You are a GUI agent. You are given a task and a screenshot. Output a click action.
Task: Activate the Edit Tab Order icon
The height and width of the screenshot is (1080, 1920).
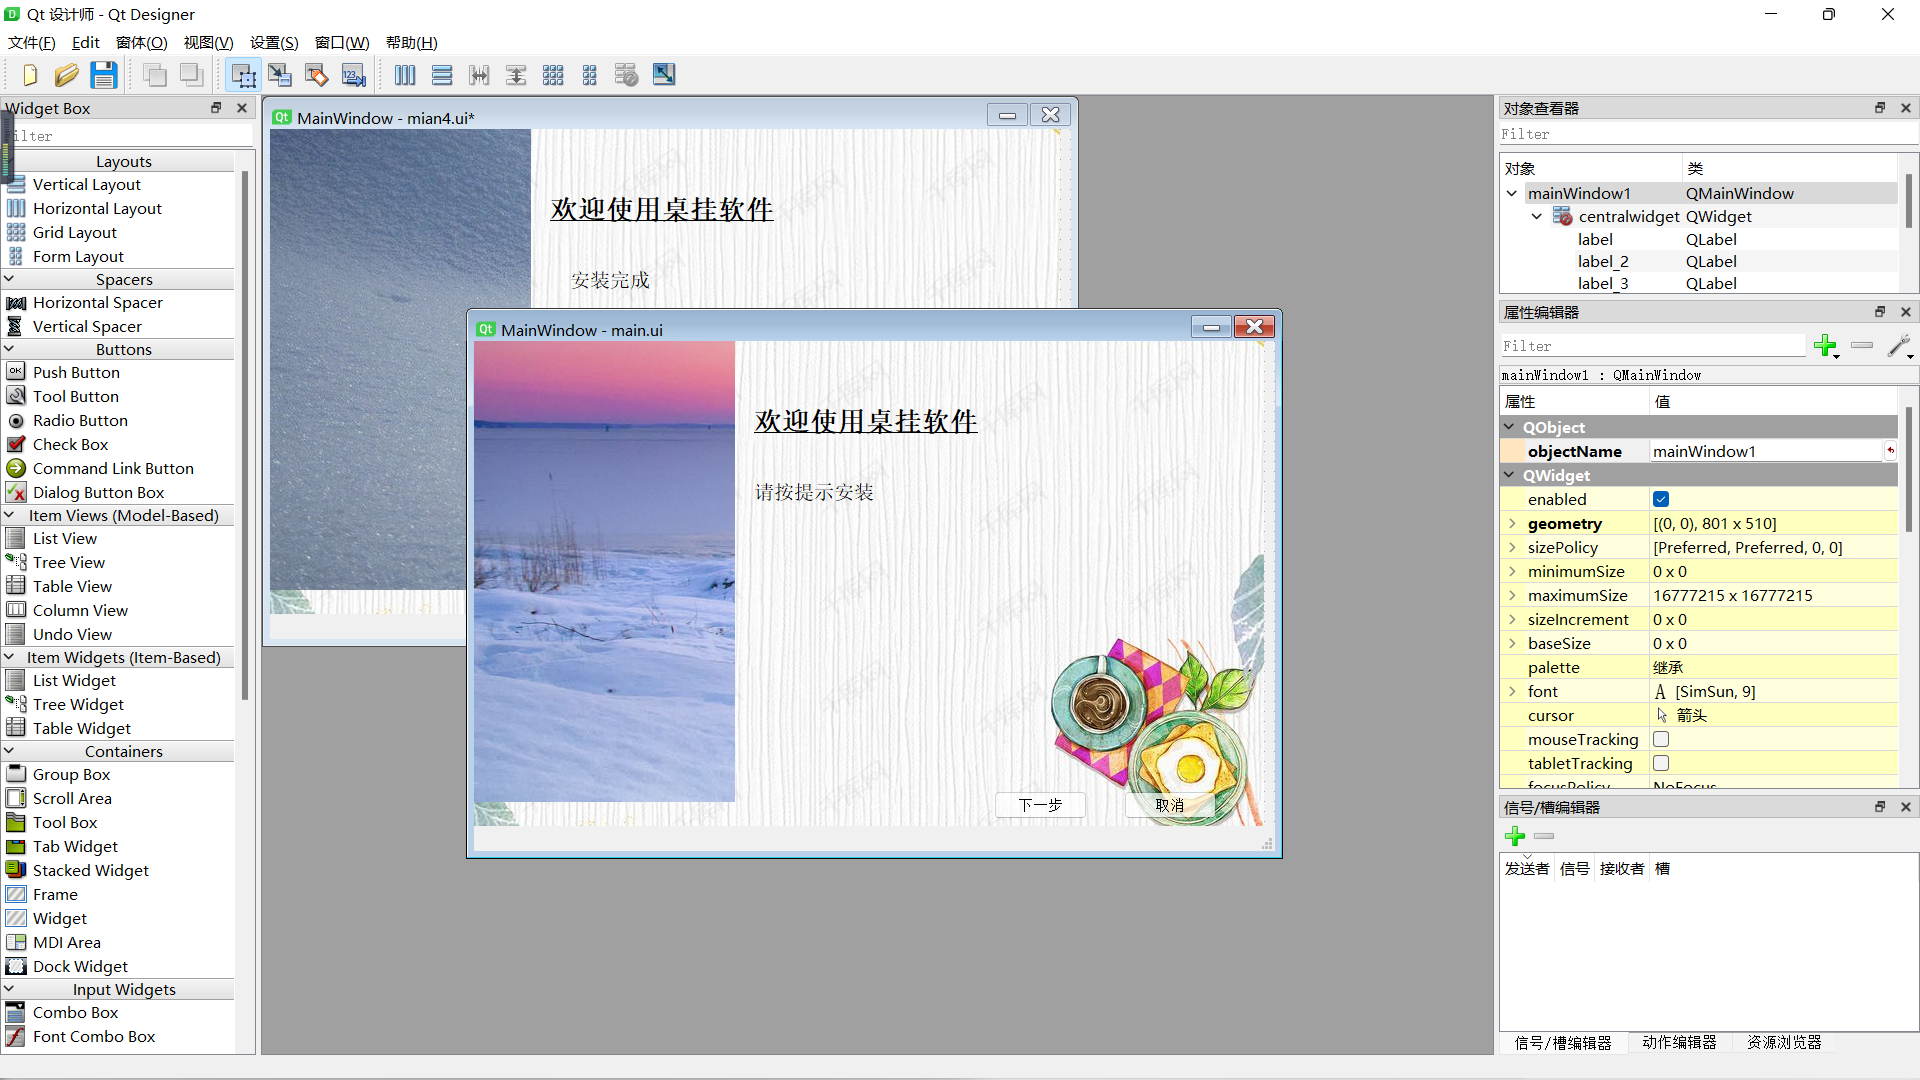[354, 75]
